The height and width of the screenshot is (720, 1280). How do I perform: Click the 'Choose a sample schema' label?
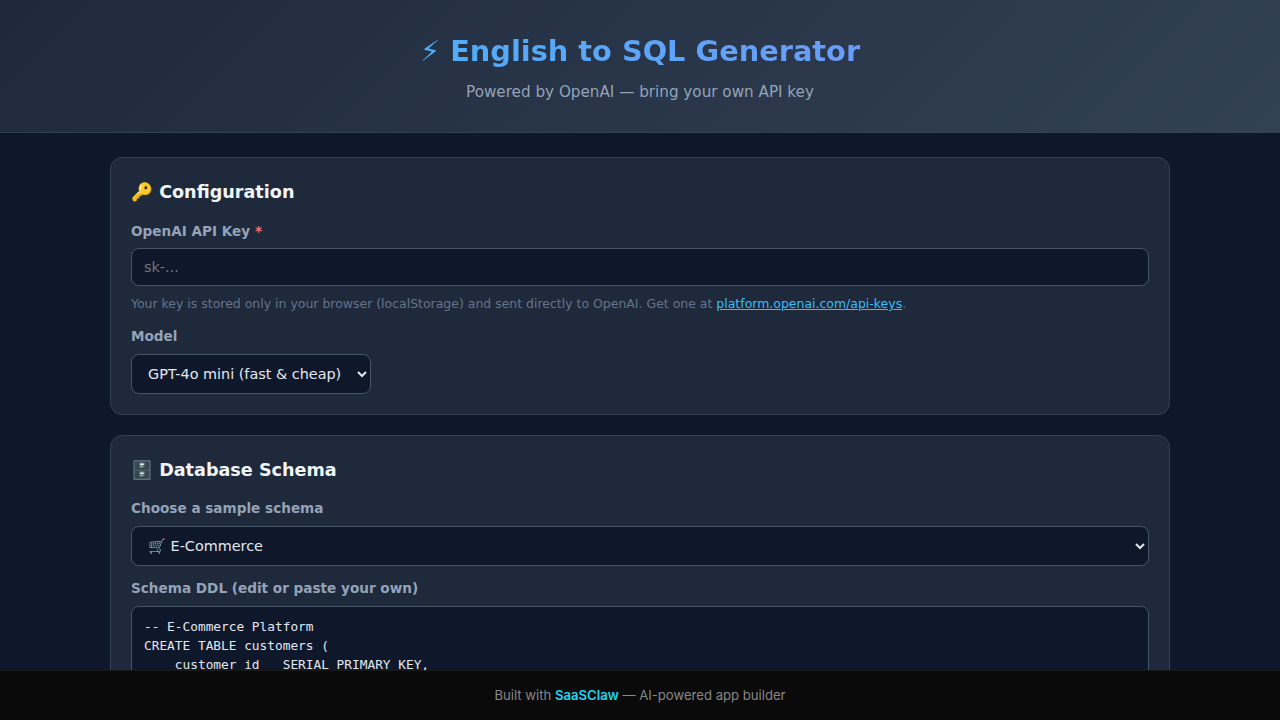click(x=227, y=508)
